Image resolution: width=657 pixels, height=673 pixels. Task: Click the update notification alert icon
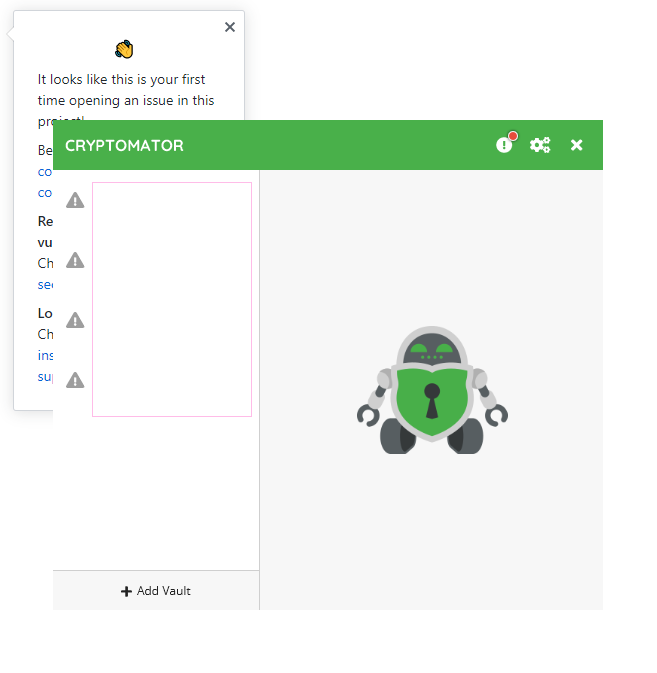point(506,143)
